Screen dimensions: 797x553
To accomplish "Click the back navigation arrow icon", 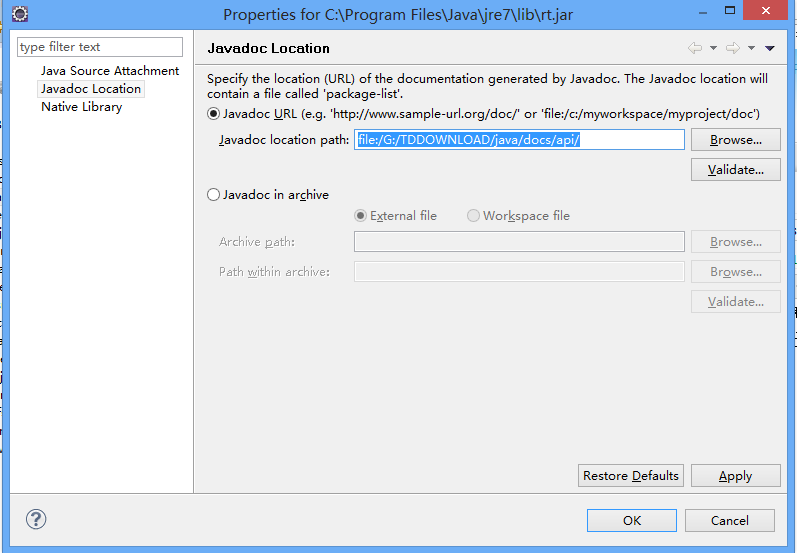I will point(695,48).
